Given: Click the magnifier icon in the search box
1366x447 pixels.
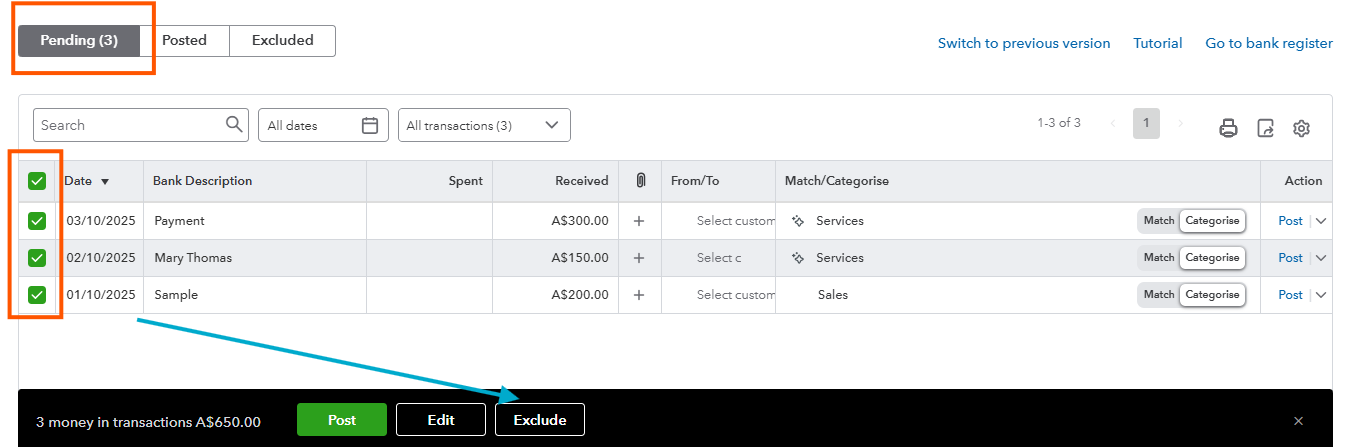Looking at the screenshot, I should [x=234, y=125].
